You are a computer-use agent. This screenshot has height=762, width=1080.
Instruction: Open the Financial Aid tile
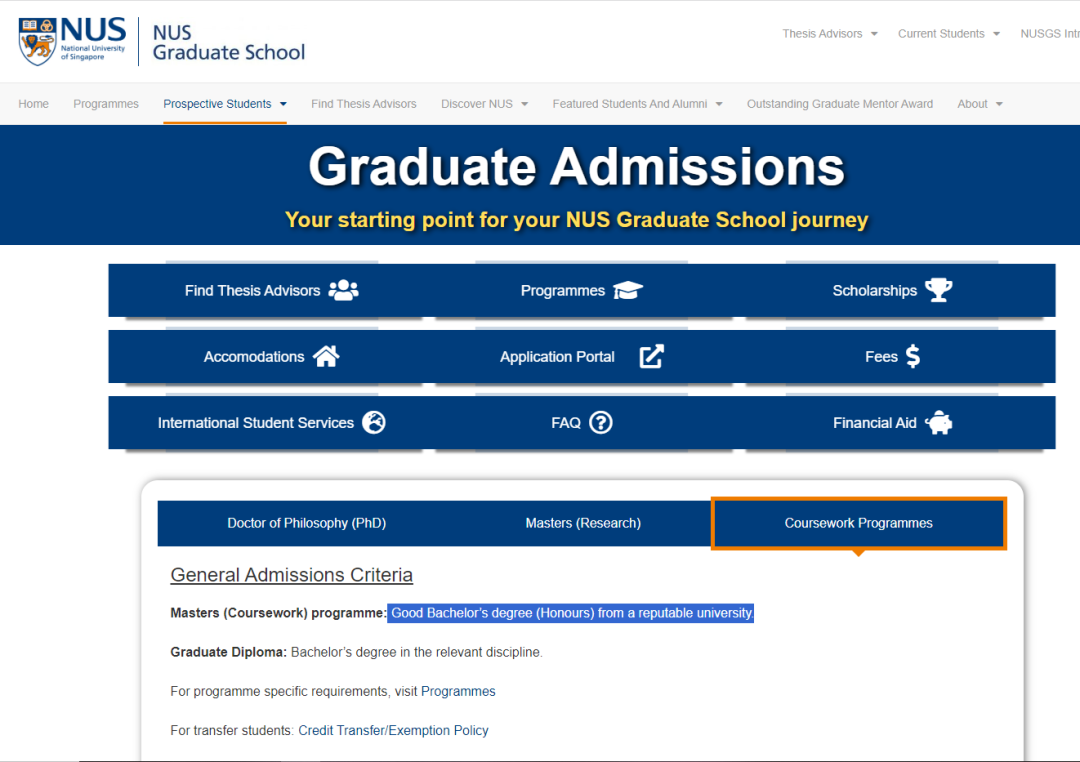coord(893,422)
